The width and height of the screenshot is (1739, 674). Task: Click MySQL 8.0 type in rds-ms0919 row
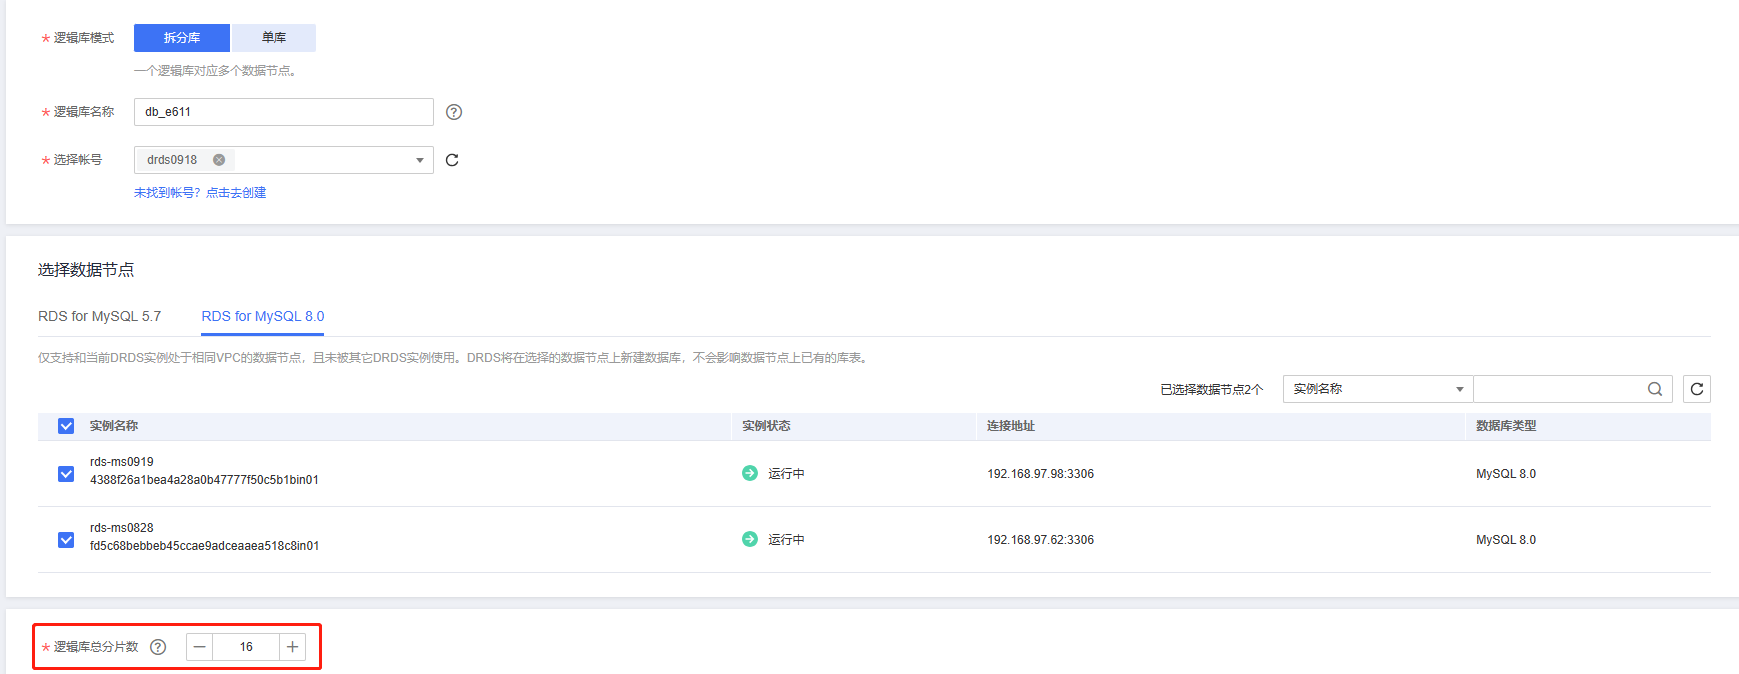click(x=1506, y=474)
